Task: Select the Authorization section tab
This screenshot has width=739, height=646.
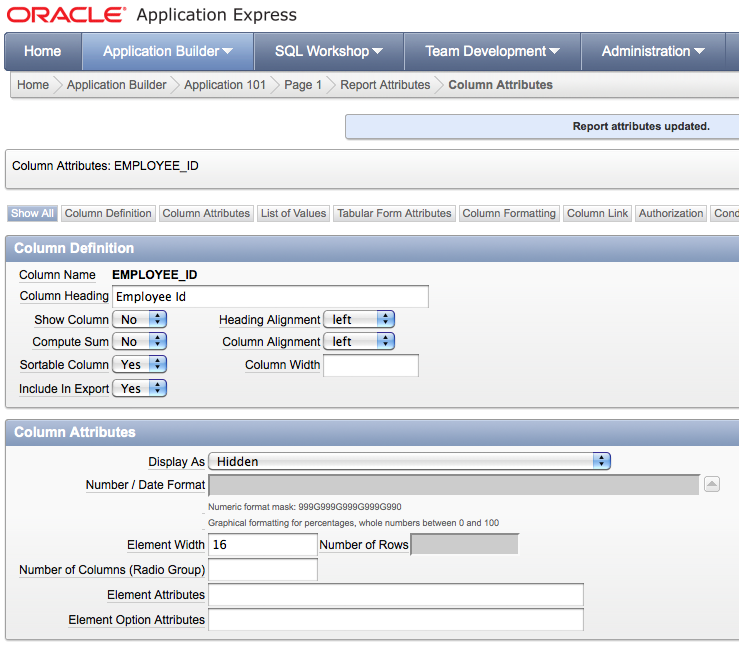Action: coord(671,213)
